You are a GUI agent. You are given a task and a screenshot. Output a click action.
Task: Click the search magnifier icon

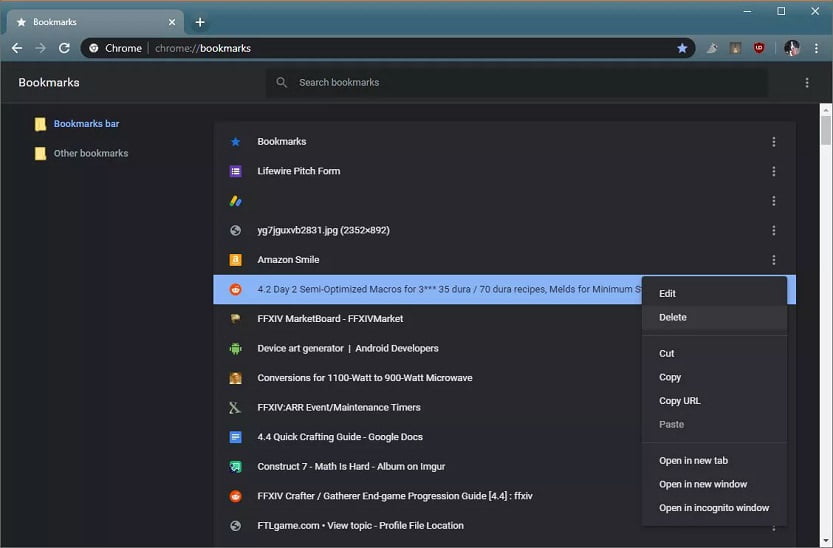click(282, 82)
